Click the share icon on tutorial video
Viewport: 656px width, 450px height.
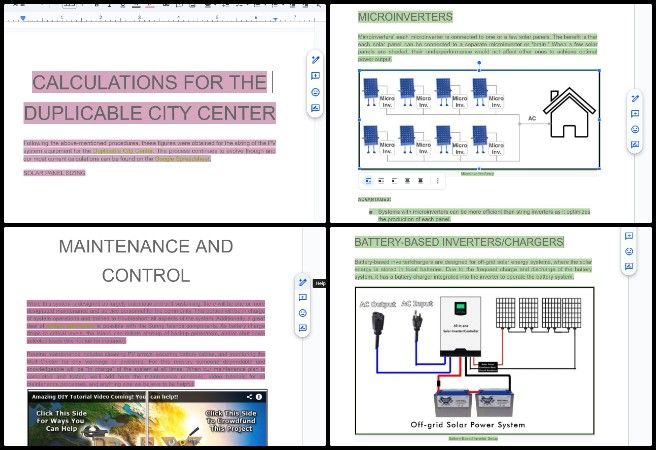pos(249,396)
